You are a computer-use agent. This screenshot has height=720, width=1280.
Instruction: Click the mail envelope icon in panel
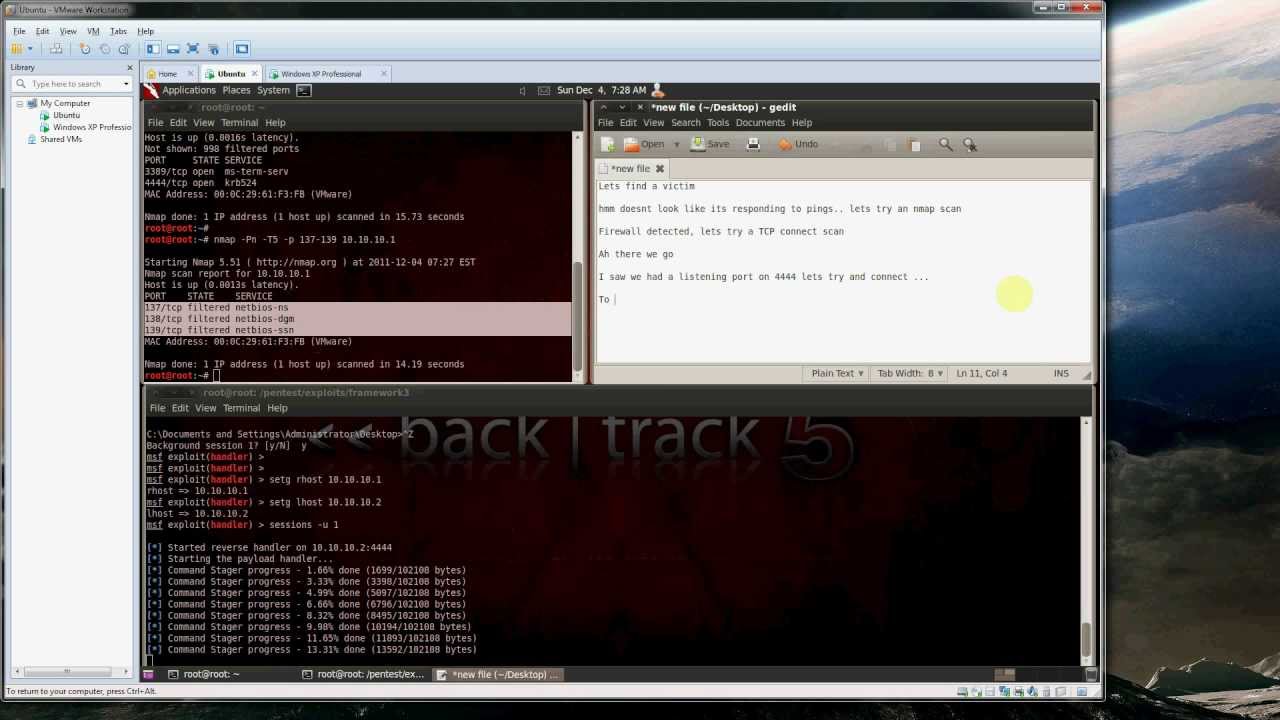(544, 90)
